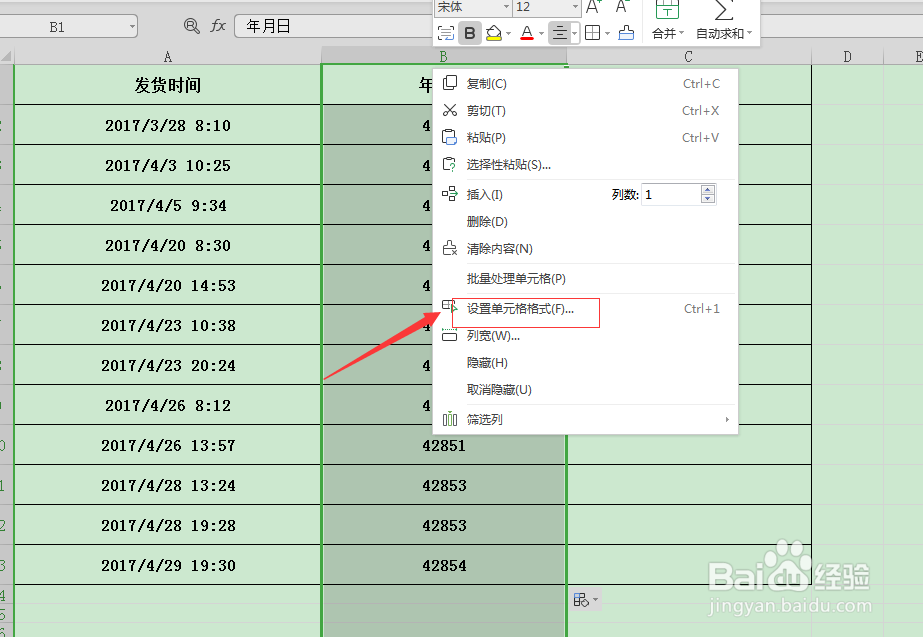Viewport: 923px width, 637px height.
Task: Click the name box showing B1
Action: pos(57,26)
